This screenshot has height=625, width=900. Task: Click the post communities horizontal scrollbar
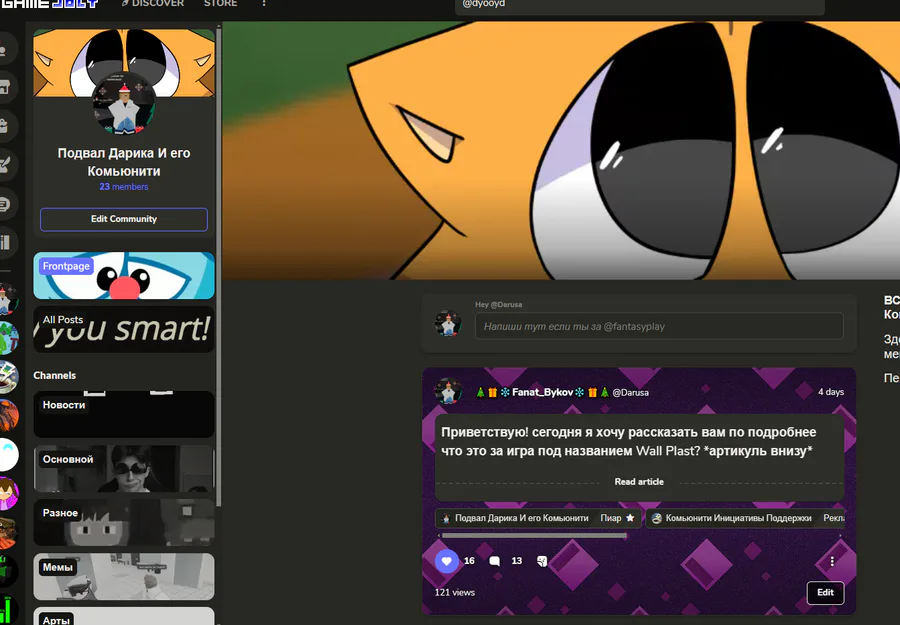(x=534, y=535)
